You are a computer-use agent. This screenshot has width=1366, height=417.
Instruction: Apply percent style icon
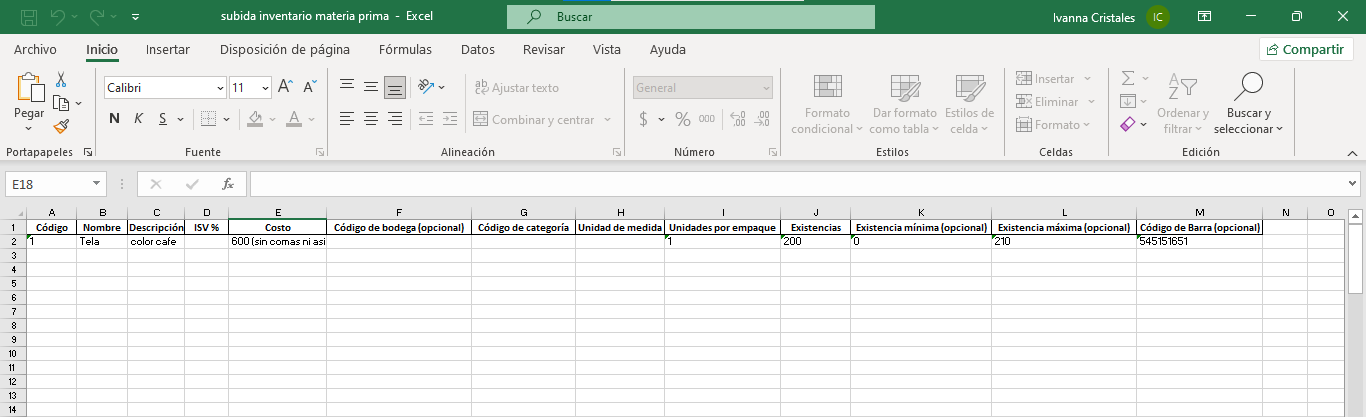(x=683, y=119)
